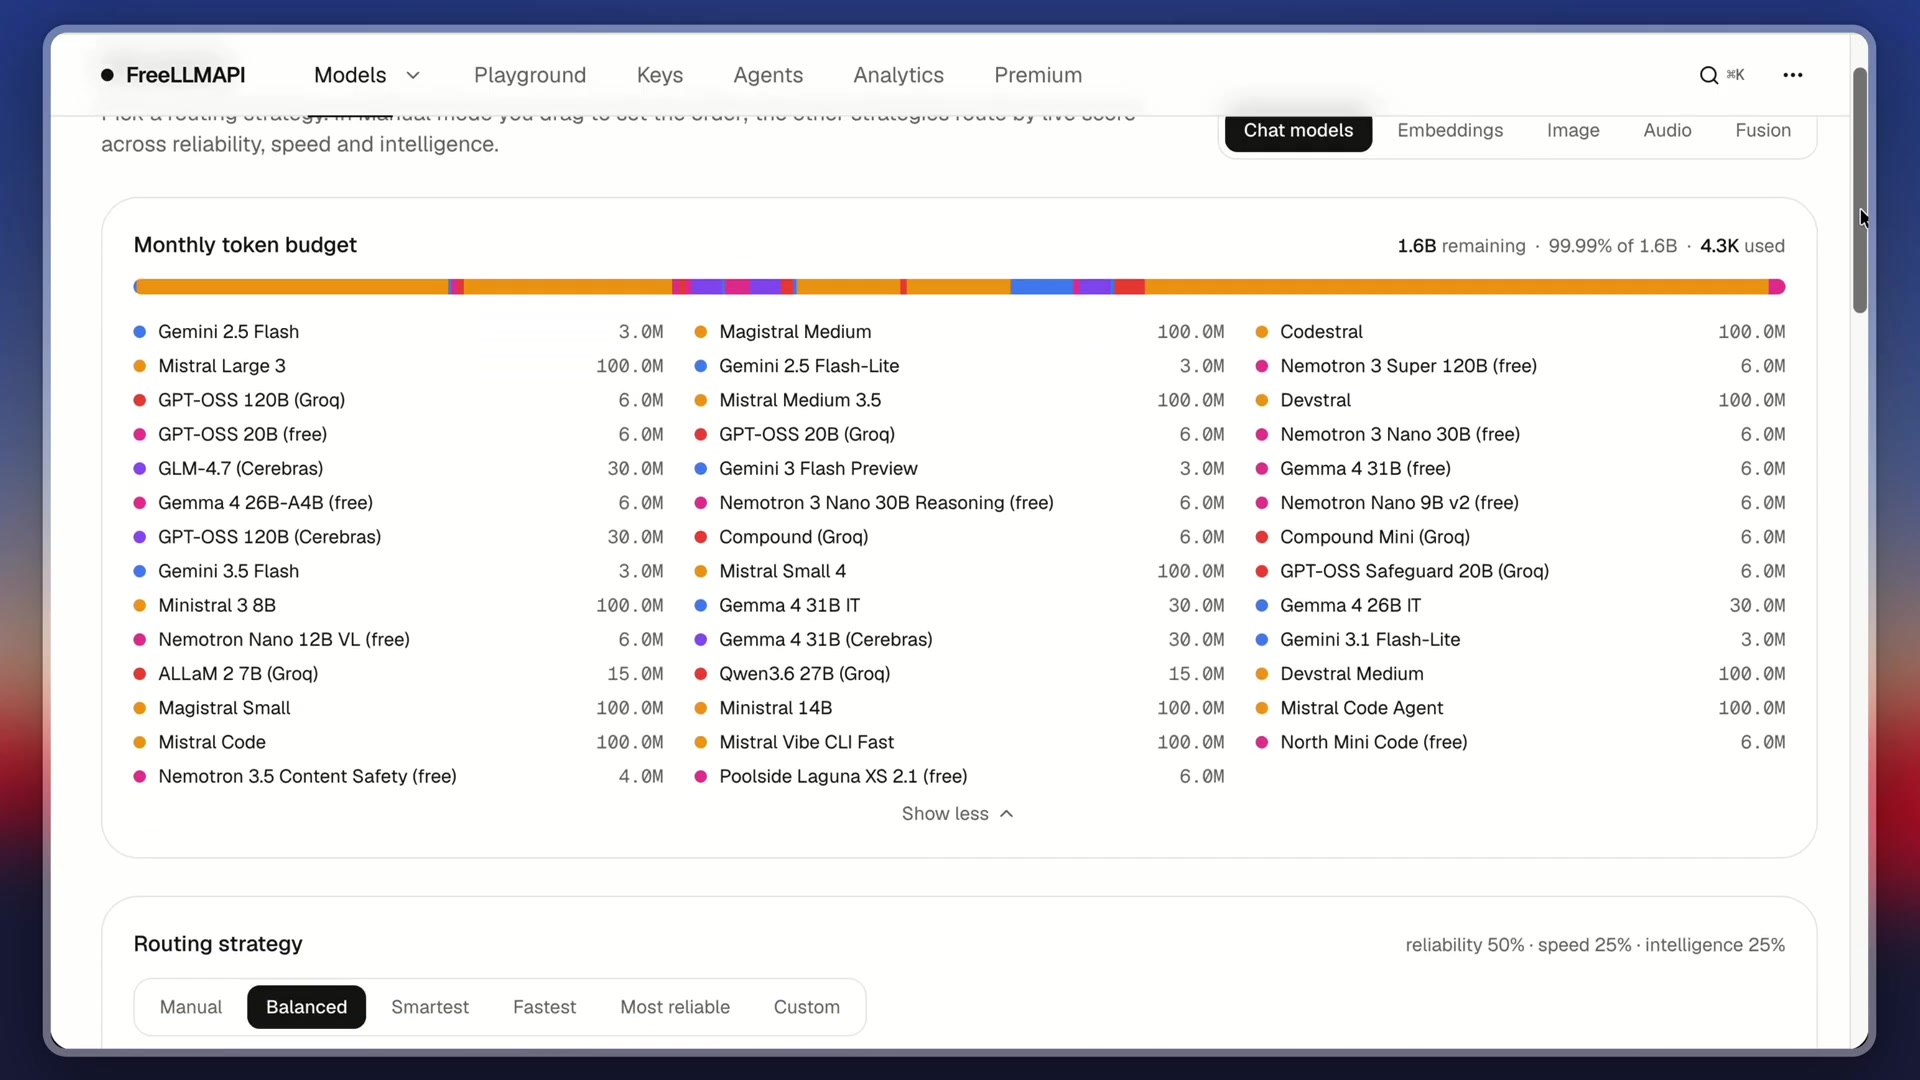Select the ALLaM 2 7B (Groq) row
The image size is (1920, 1080).
pyautogui.click(x=398, y=674)
